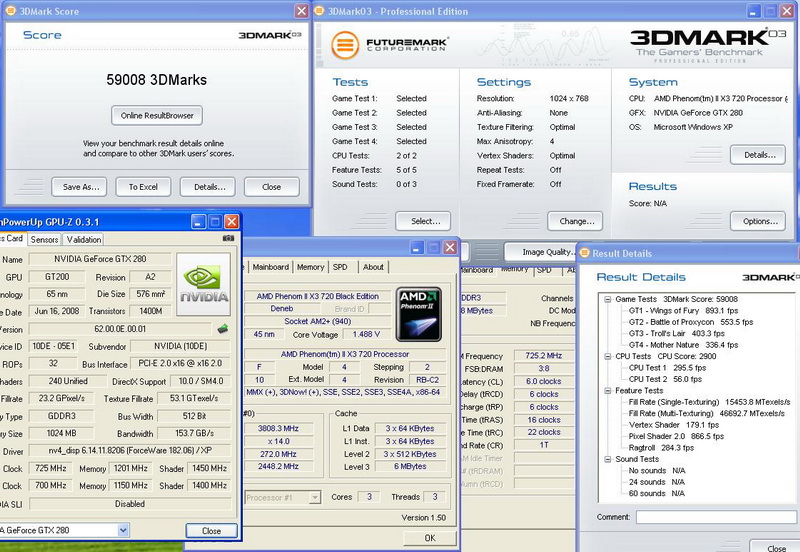800x552 pixels.
Task: Open the SPD tab in CPU-Z
Action: point(340,267)
